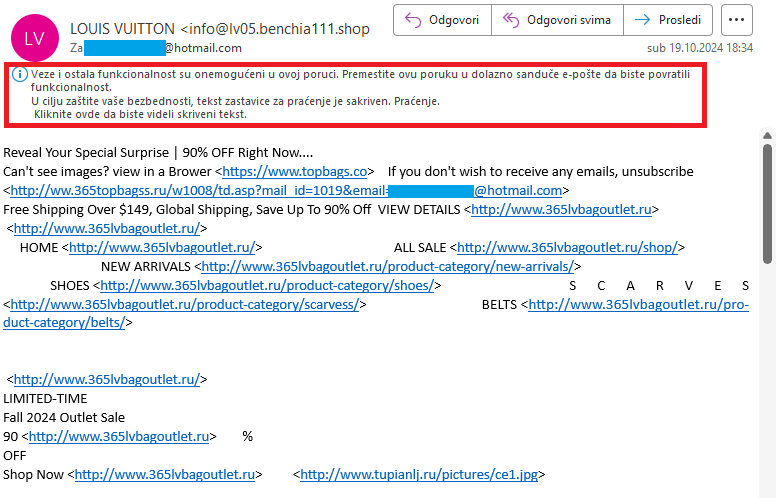Viewport: 776px width, 498px height.
Task: Click the sender name LOUIS VUITTON
Action: point(122,29)
